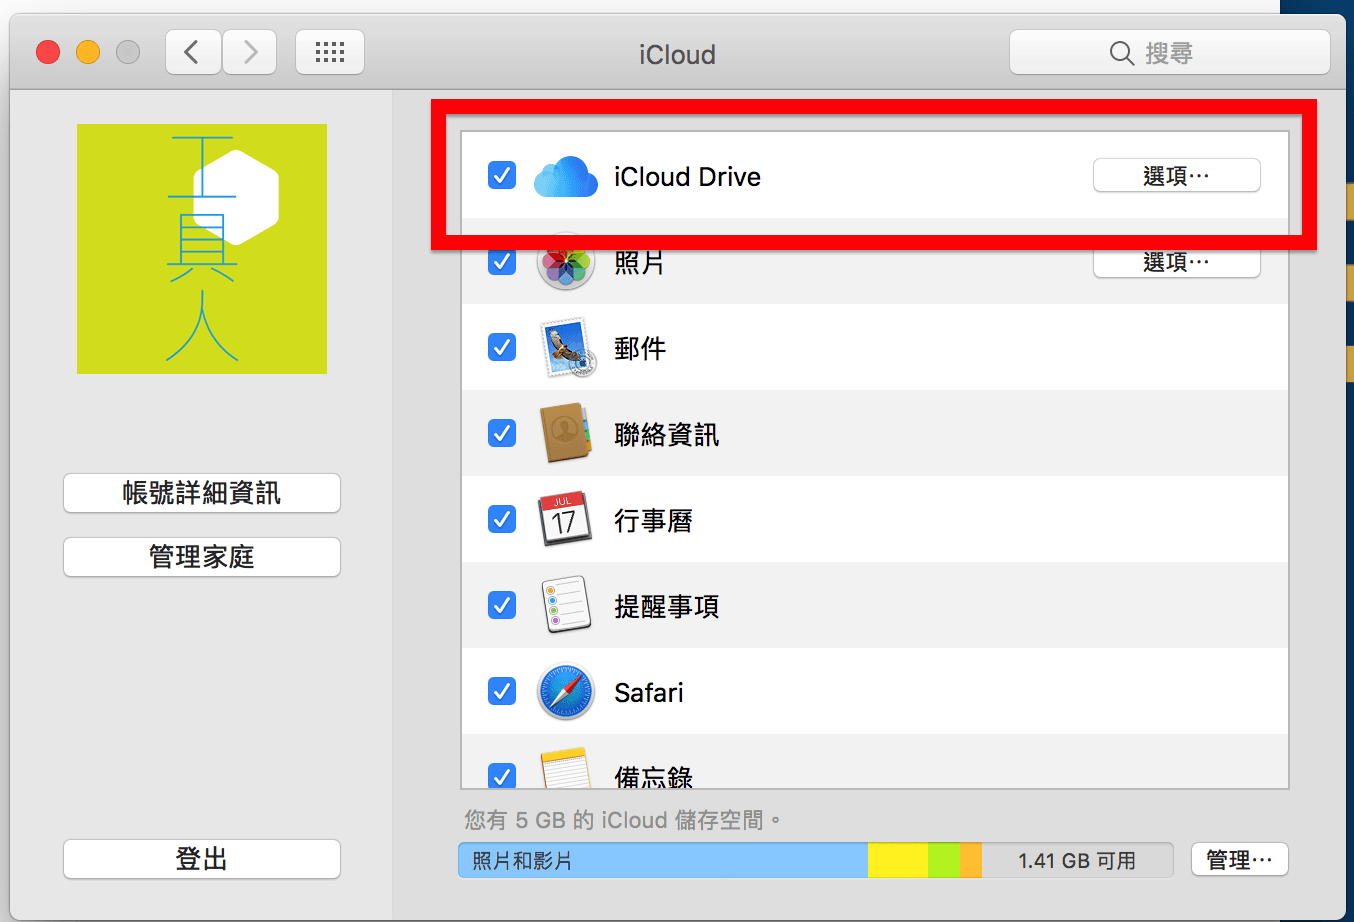
Task: Close the iCloud window
Action: click(48, 52)
